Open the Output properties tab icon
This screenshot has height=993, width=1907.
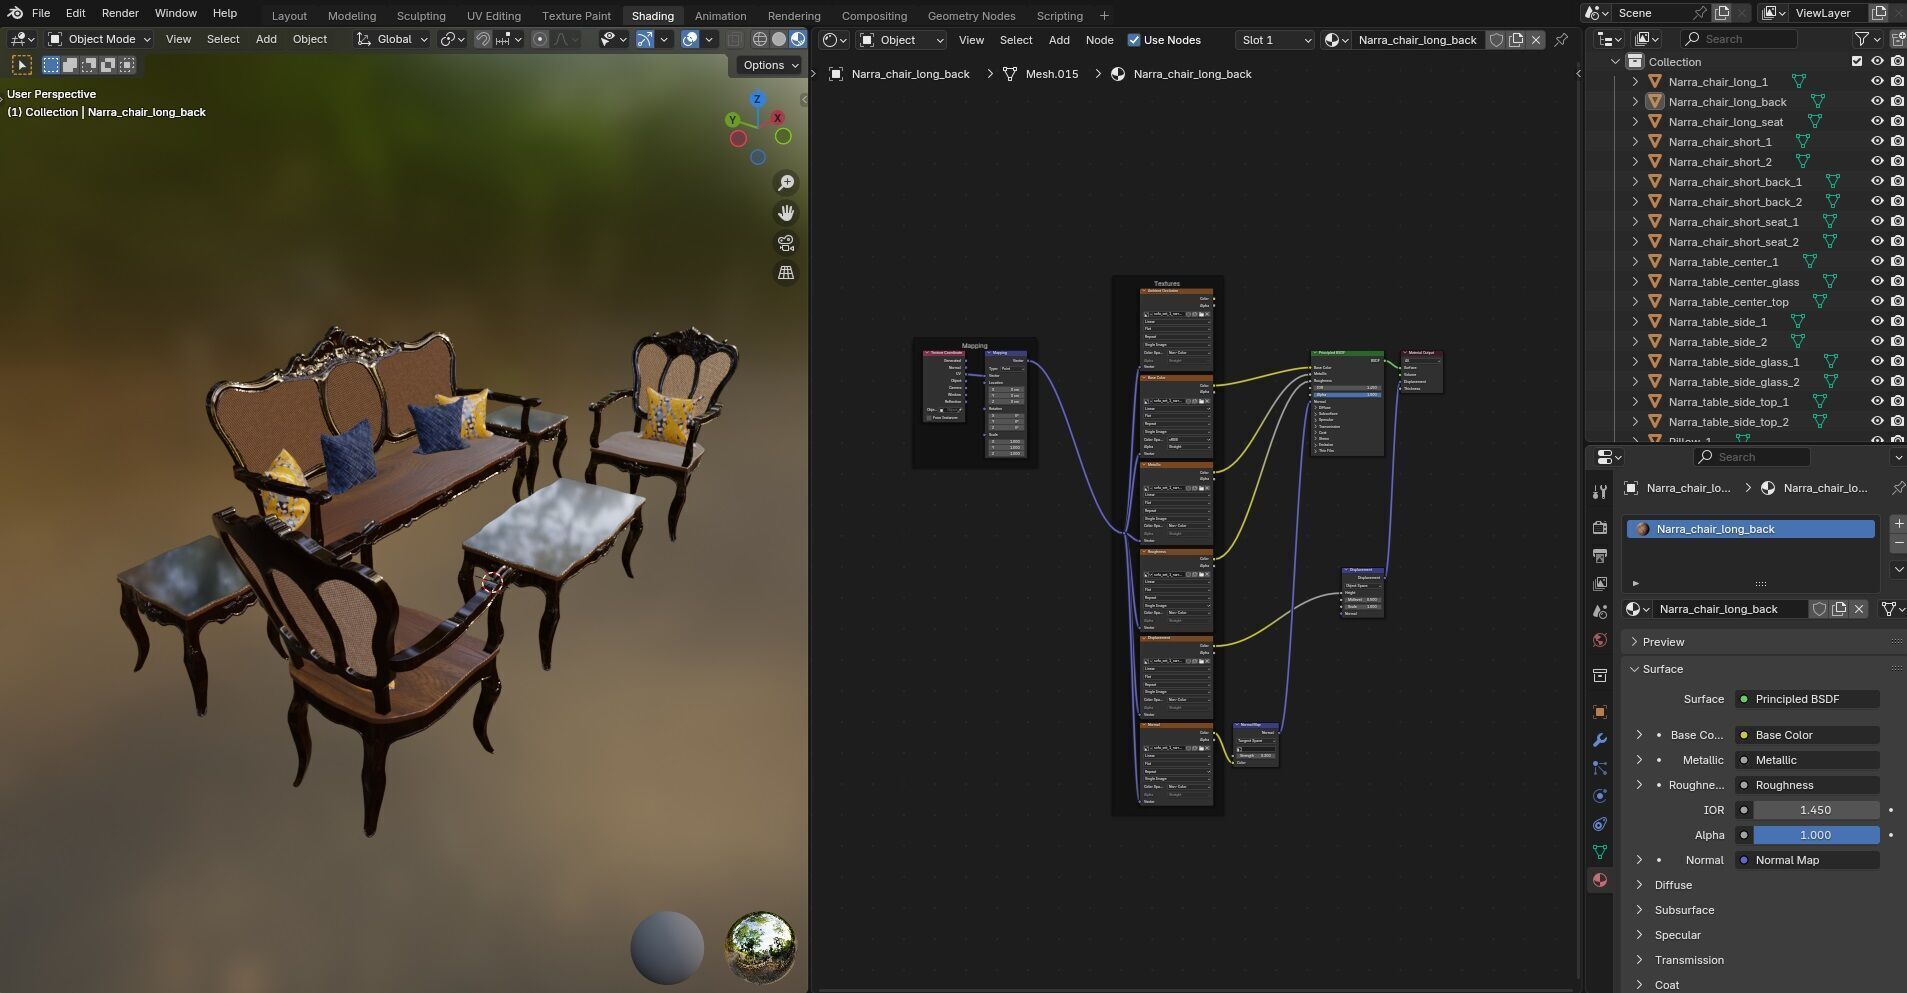point(1600,555)
